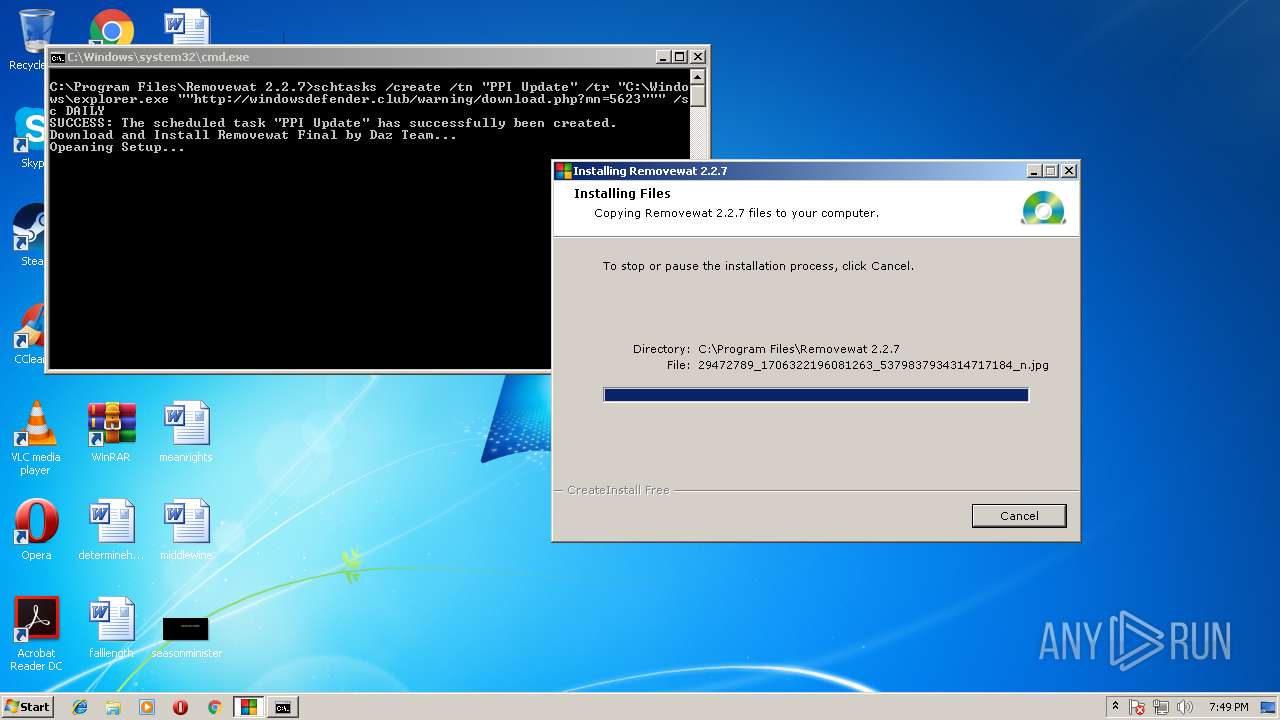Click the 'Installing Files' heading
1280x720 pixels.
click(622, 194)
